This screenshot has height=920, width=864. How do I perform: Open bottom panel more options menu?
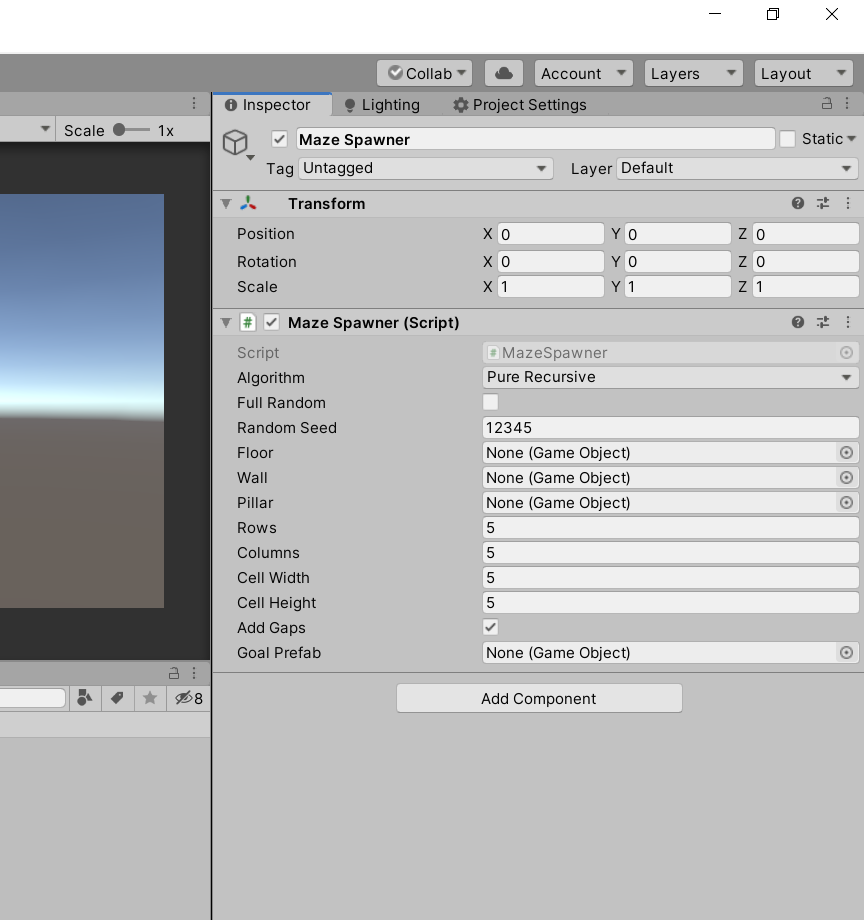[194, 673]
